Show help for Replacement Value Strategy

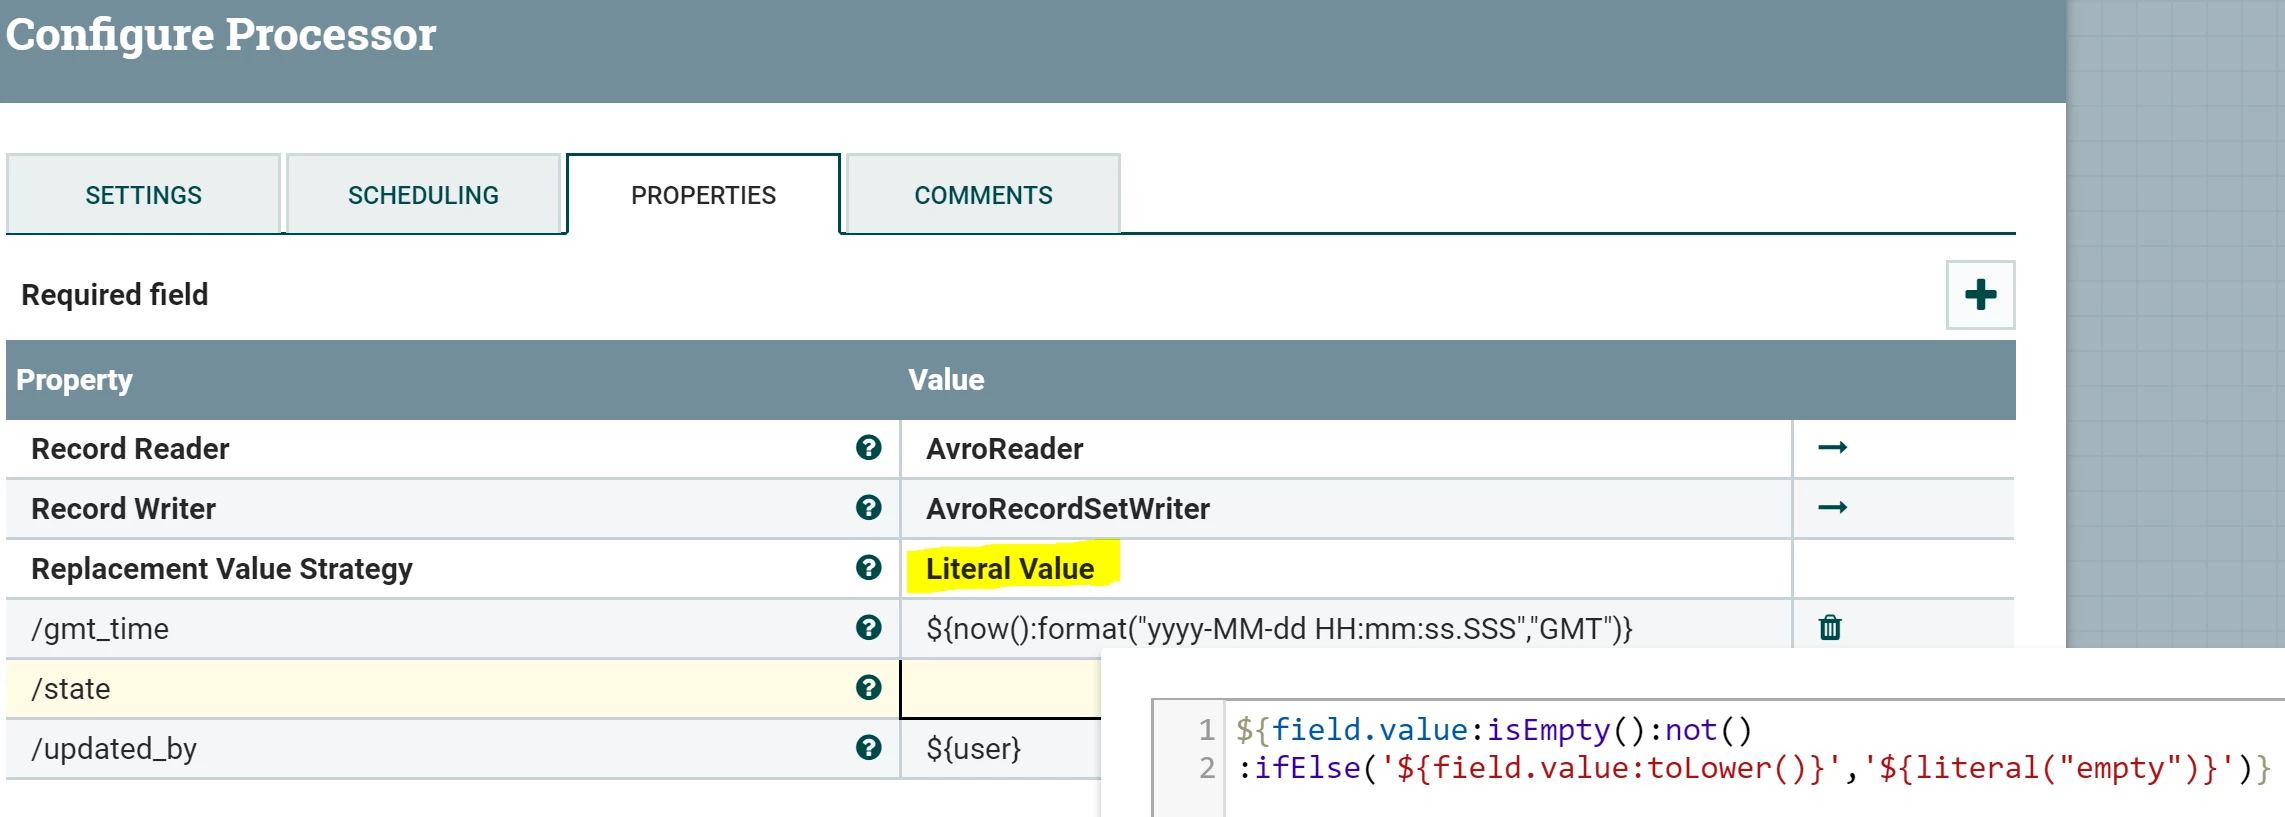868,568
